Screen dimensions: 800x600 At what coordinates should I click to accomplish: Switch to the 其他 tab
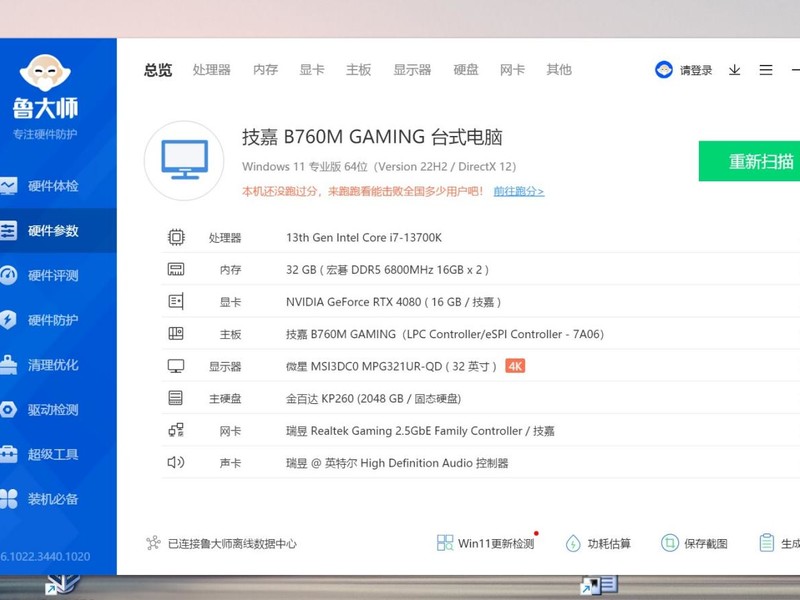559,70
